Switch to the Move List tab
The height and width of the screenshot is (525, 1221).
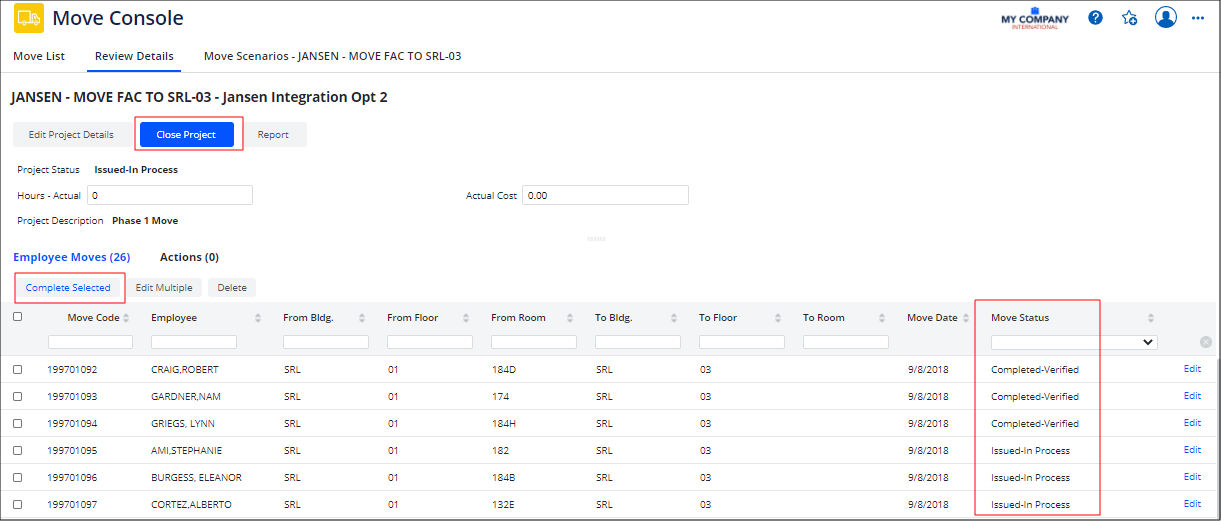coord(39,56)
